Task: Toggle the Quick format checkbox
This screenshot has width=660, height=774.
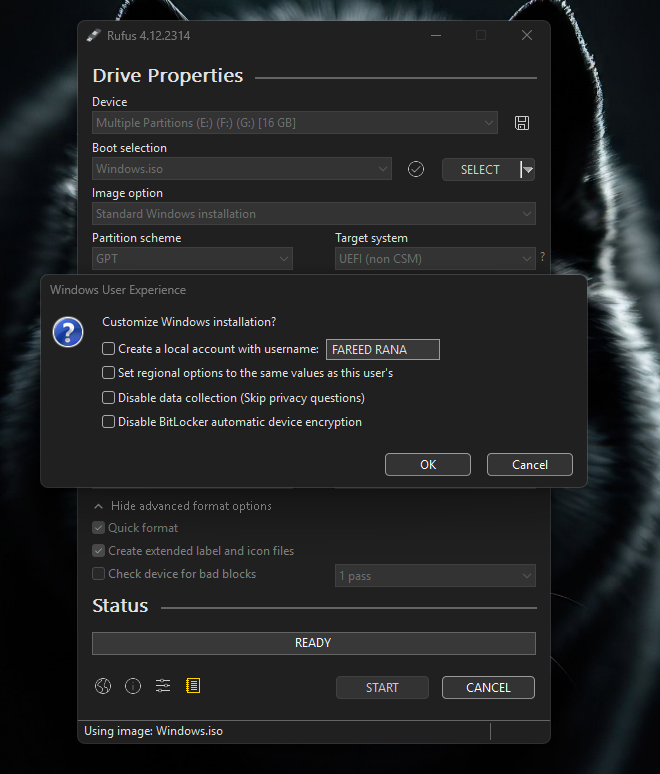Action: [99, 528]
